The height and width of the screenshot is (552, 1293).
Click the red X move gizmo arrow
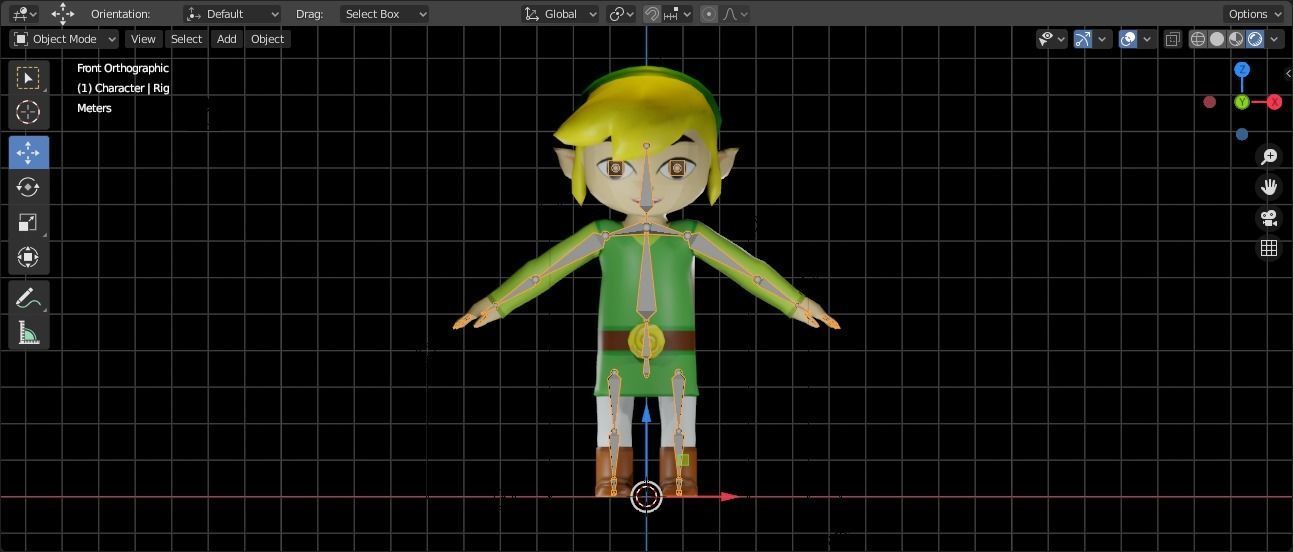(x=730, y=496)
